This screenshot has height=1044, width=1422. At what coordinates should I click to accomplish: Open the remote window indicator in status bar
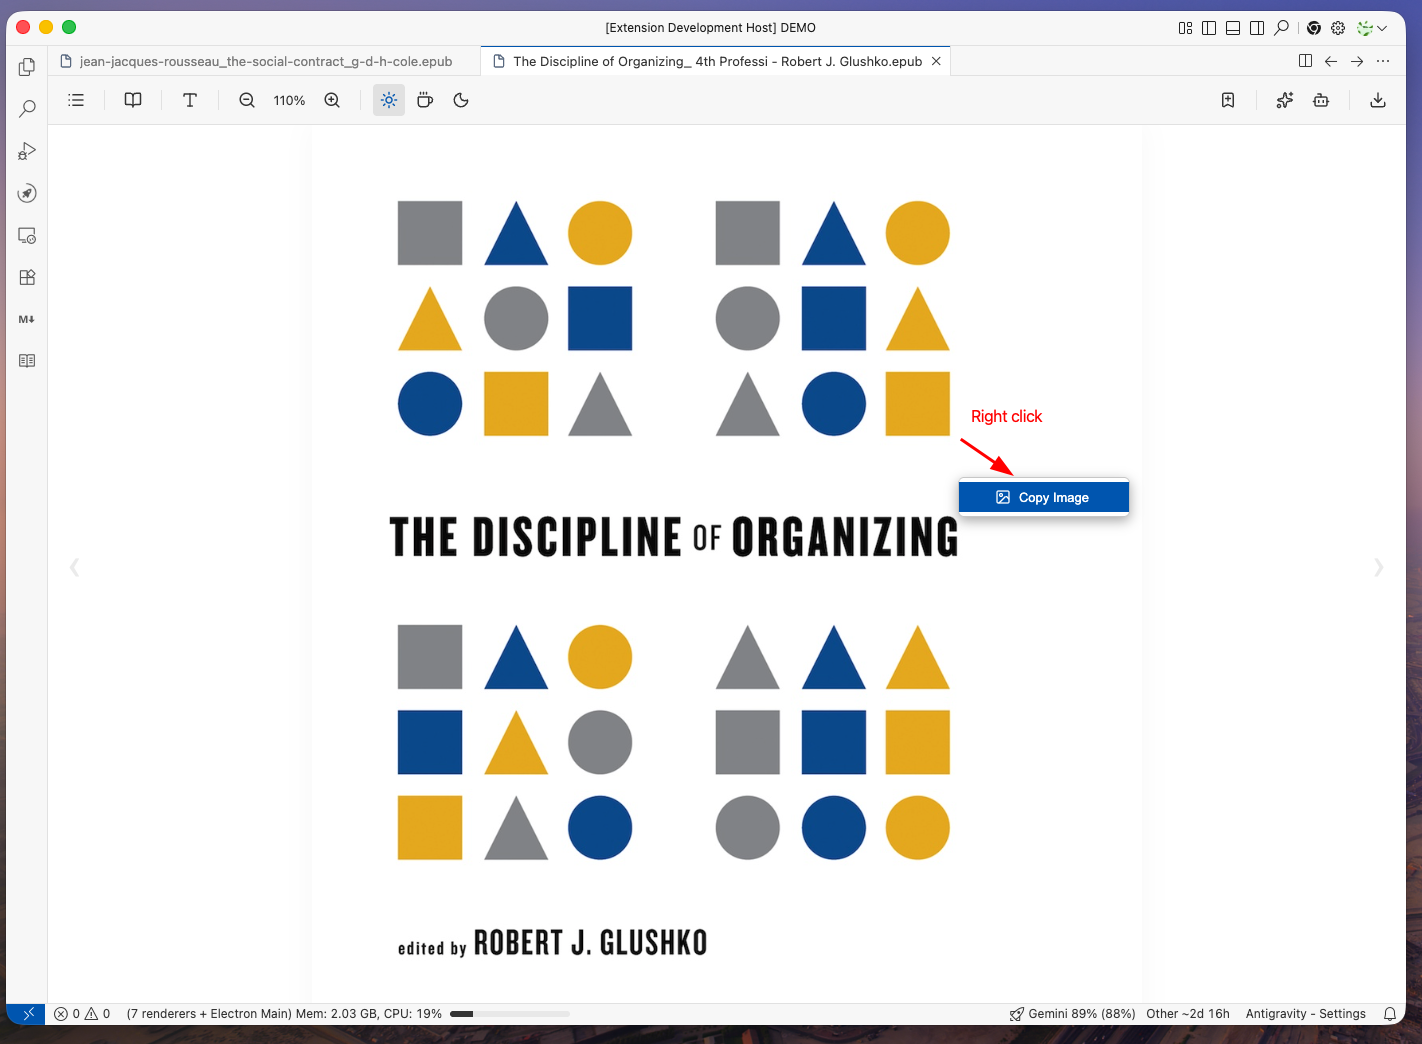coord(27,1014)
